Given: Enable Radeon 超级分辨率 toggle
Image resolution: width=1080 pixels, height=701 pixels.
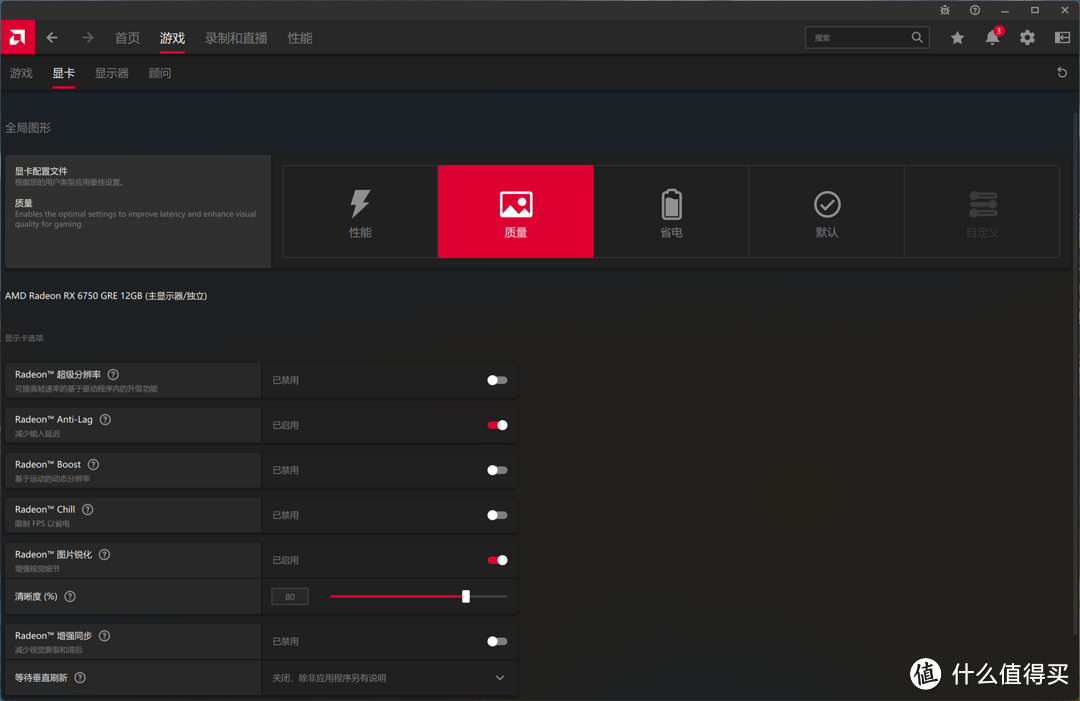Looking at the screenshot, I should [x=497, y=380].
